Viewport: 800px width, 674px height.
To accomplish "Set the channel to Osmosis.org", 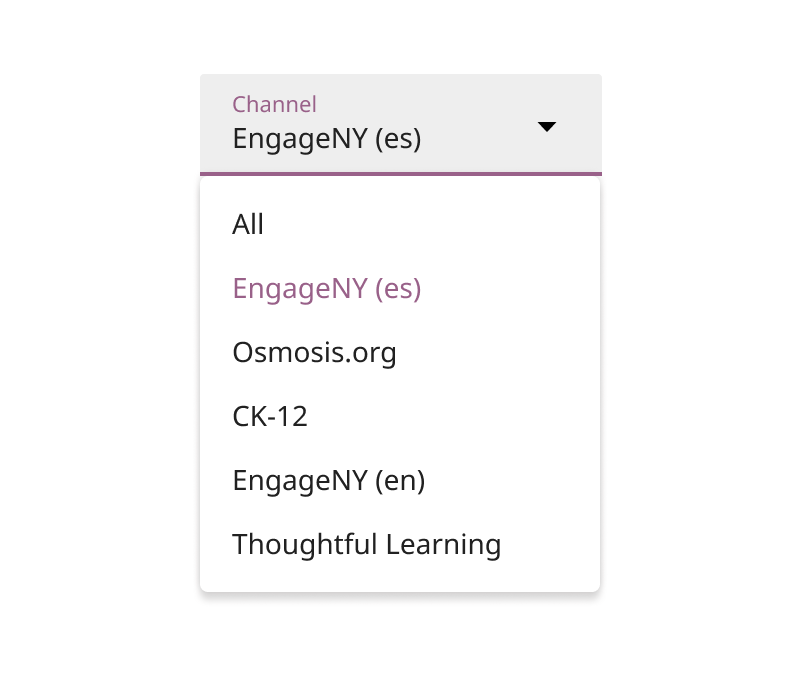I will [314, 352].
